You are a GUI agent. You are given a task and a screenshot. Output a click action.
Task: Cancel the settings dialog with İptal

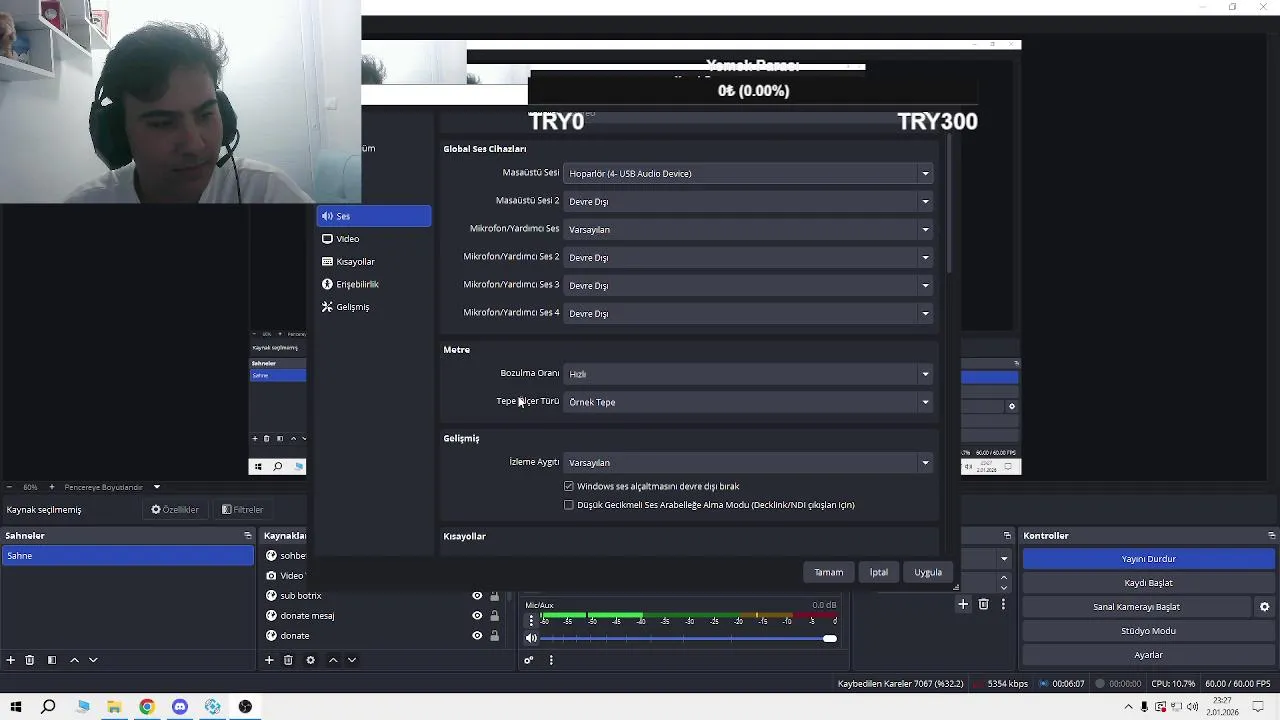[x=878, y=572]
